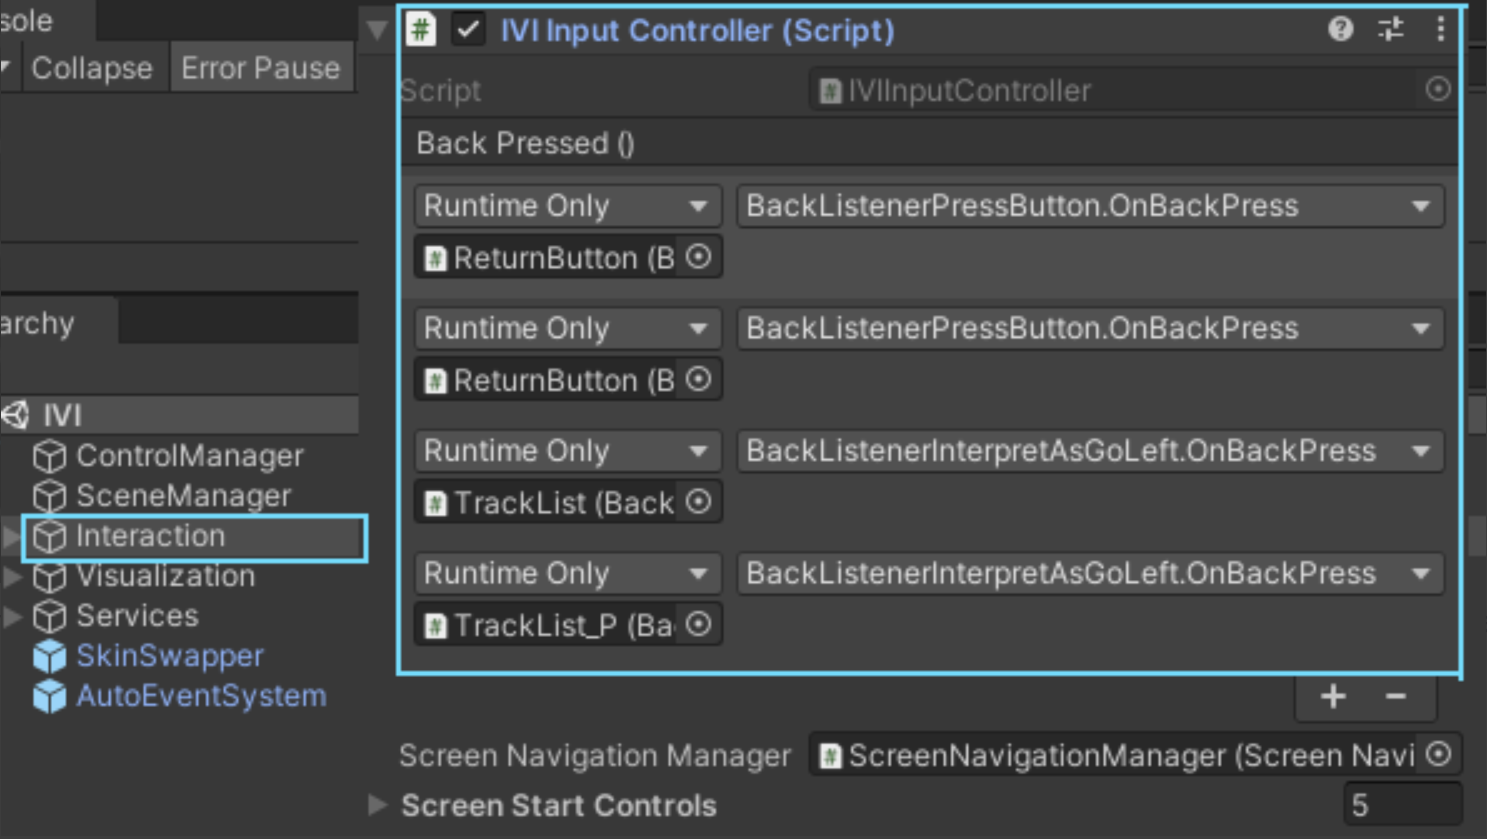Toggle Collapse in the Console toolbar
The image size is (1487, 839).
92,68
